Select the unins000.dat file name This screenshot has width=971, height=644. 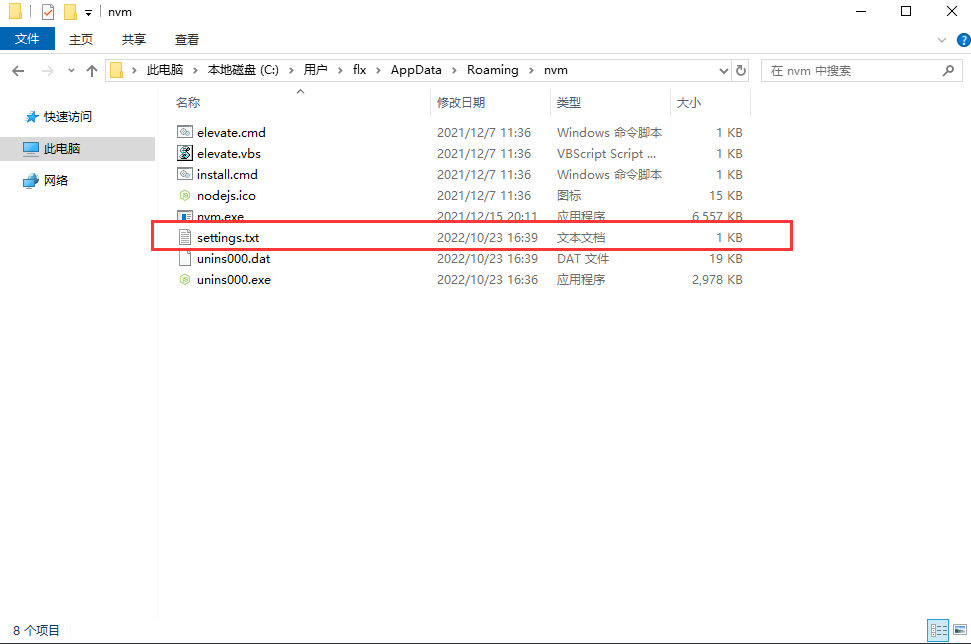pos(233,258)
